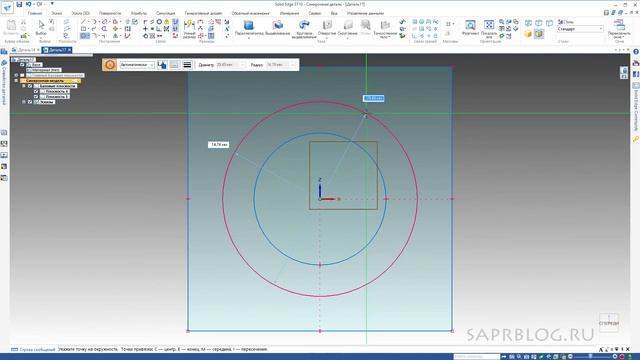The width and height of the screenshot is (640, 360).
Task: Open the Главная ribbon tab
Action: click(x=35, y=13)
